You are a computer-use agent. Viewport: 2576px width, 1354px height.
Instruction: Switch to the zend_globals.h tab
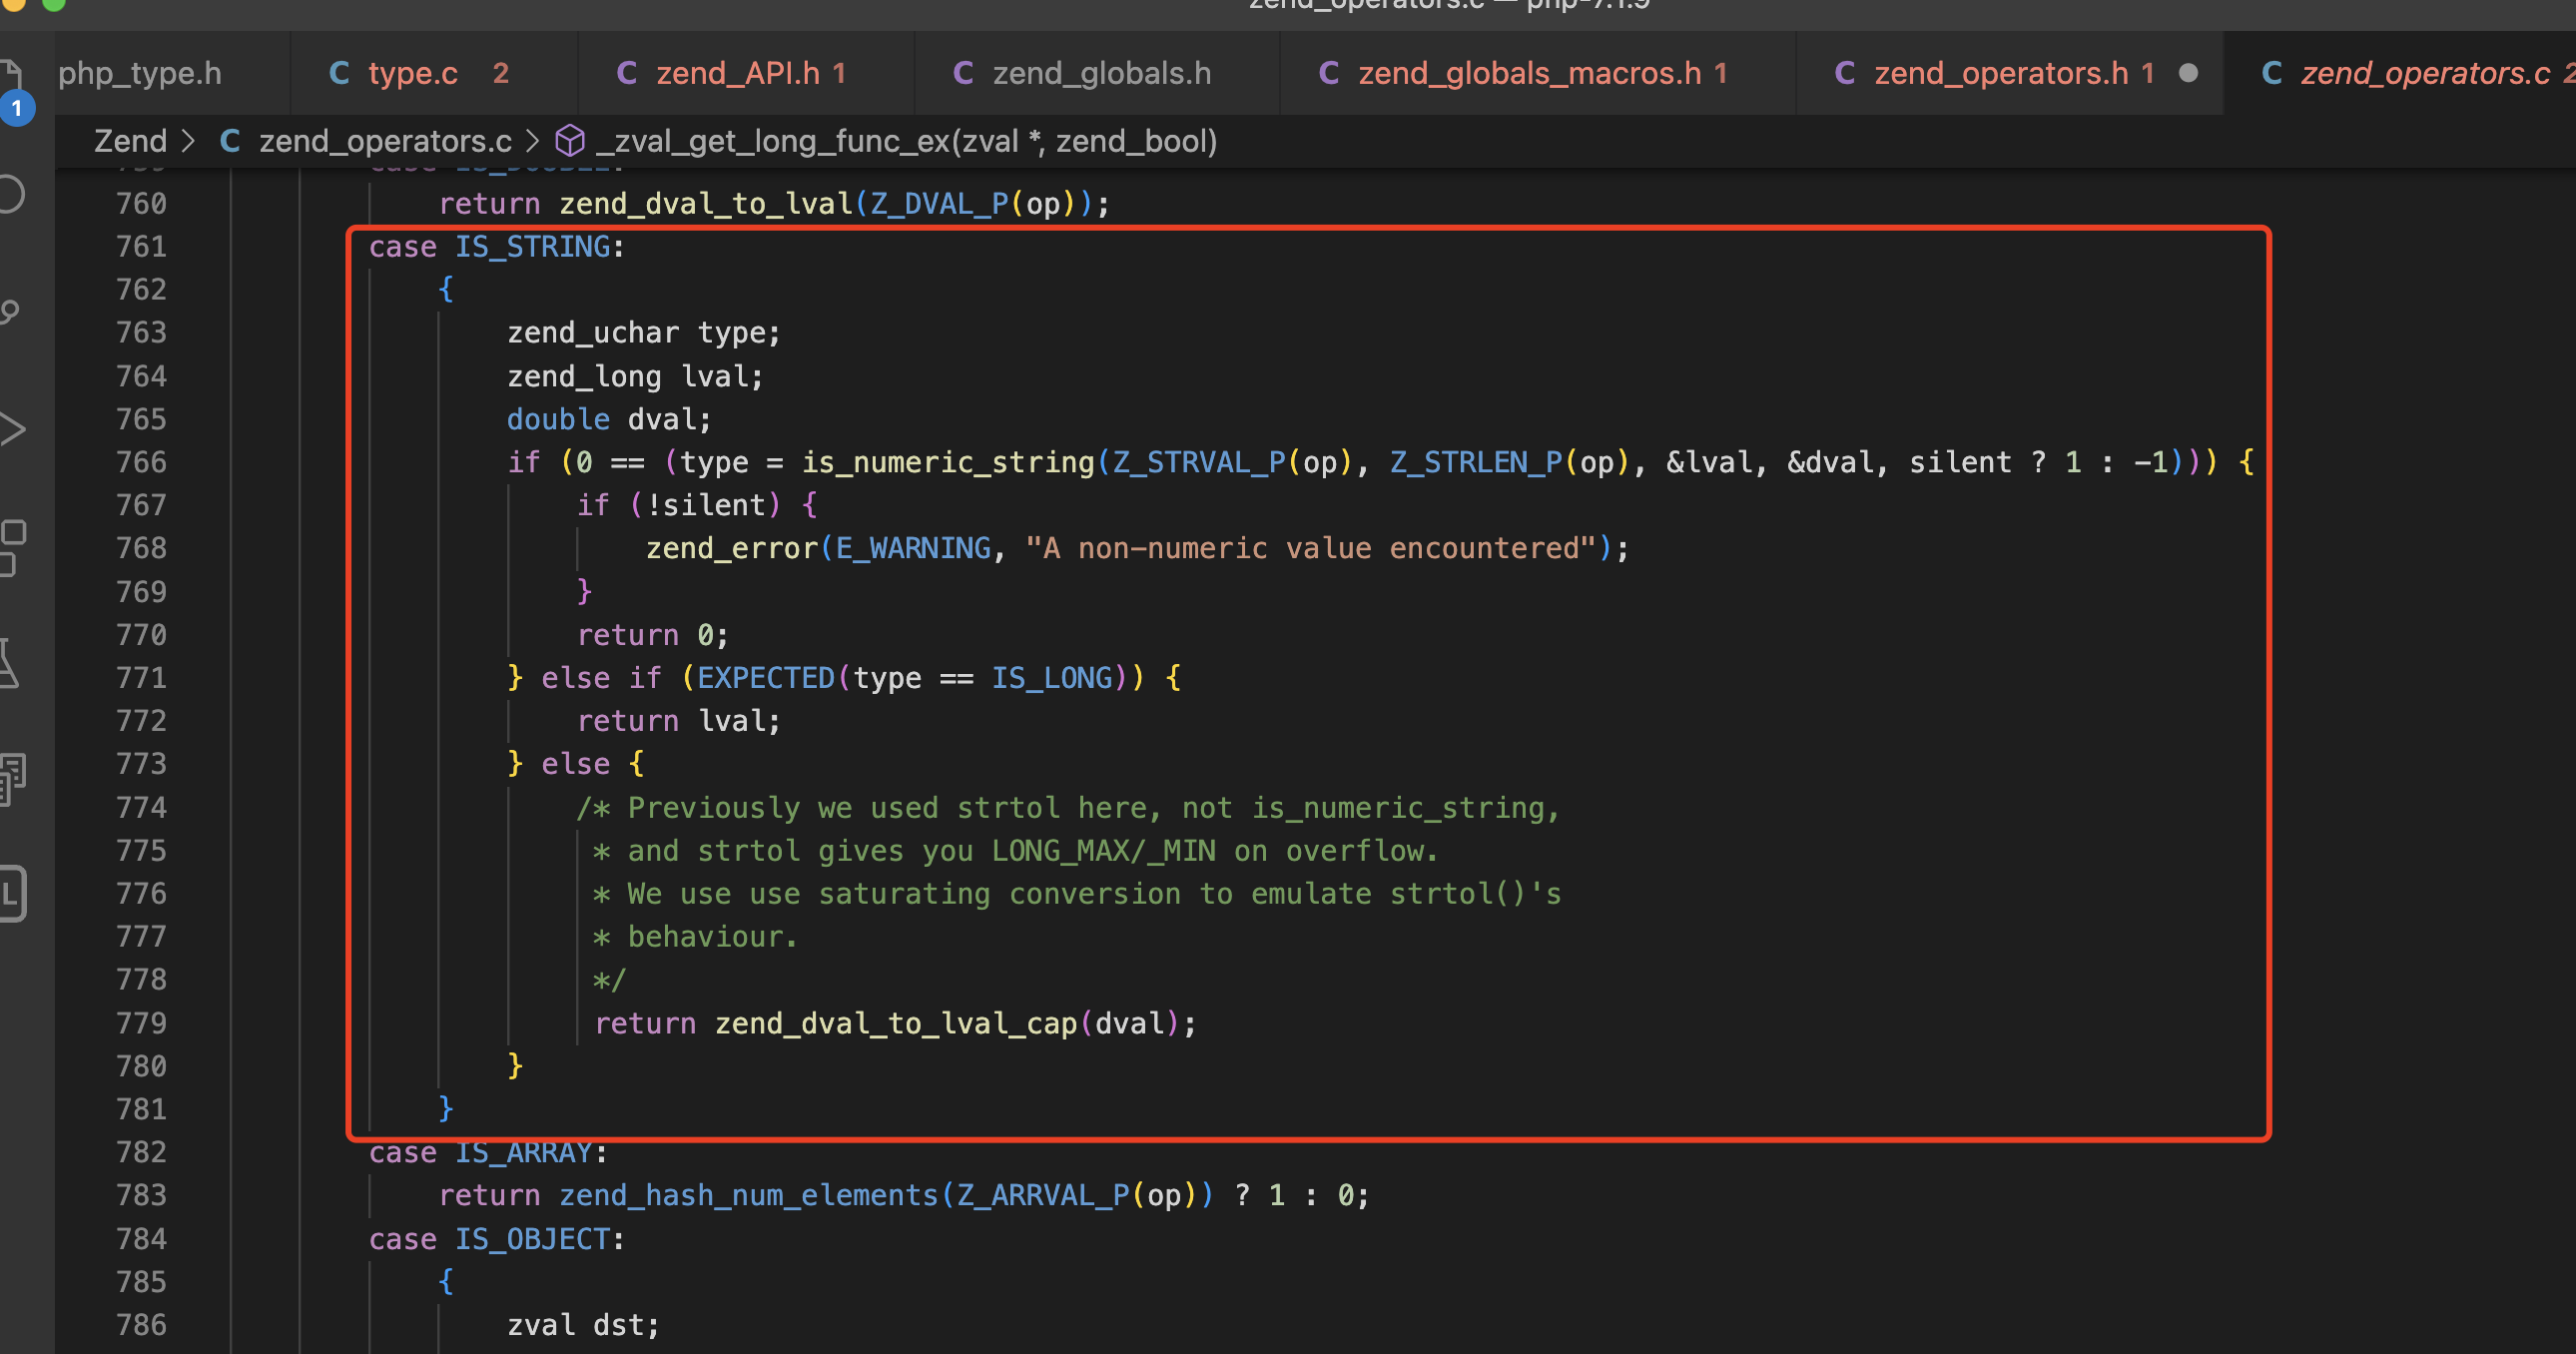pos(1101,73)
